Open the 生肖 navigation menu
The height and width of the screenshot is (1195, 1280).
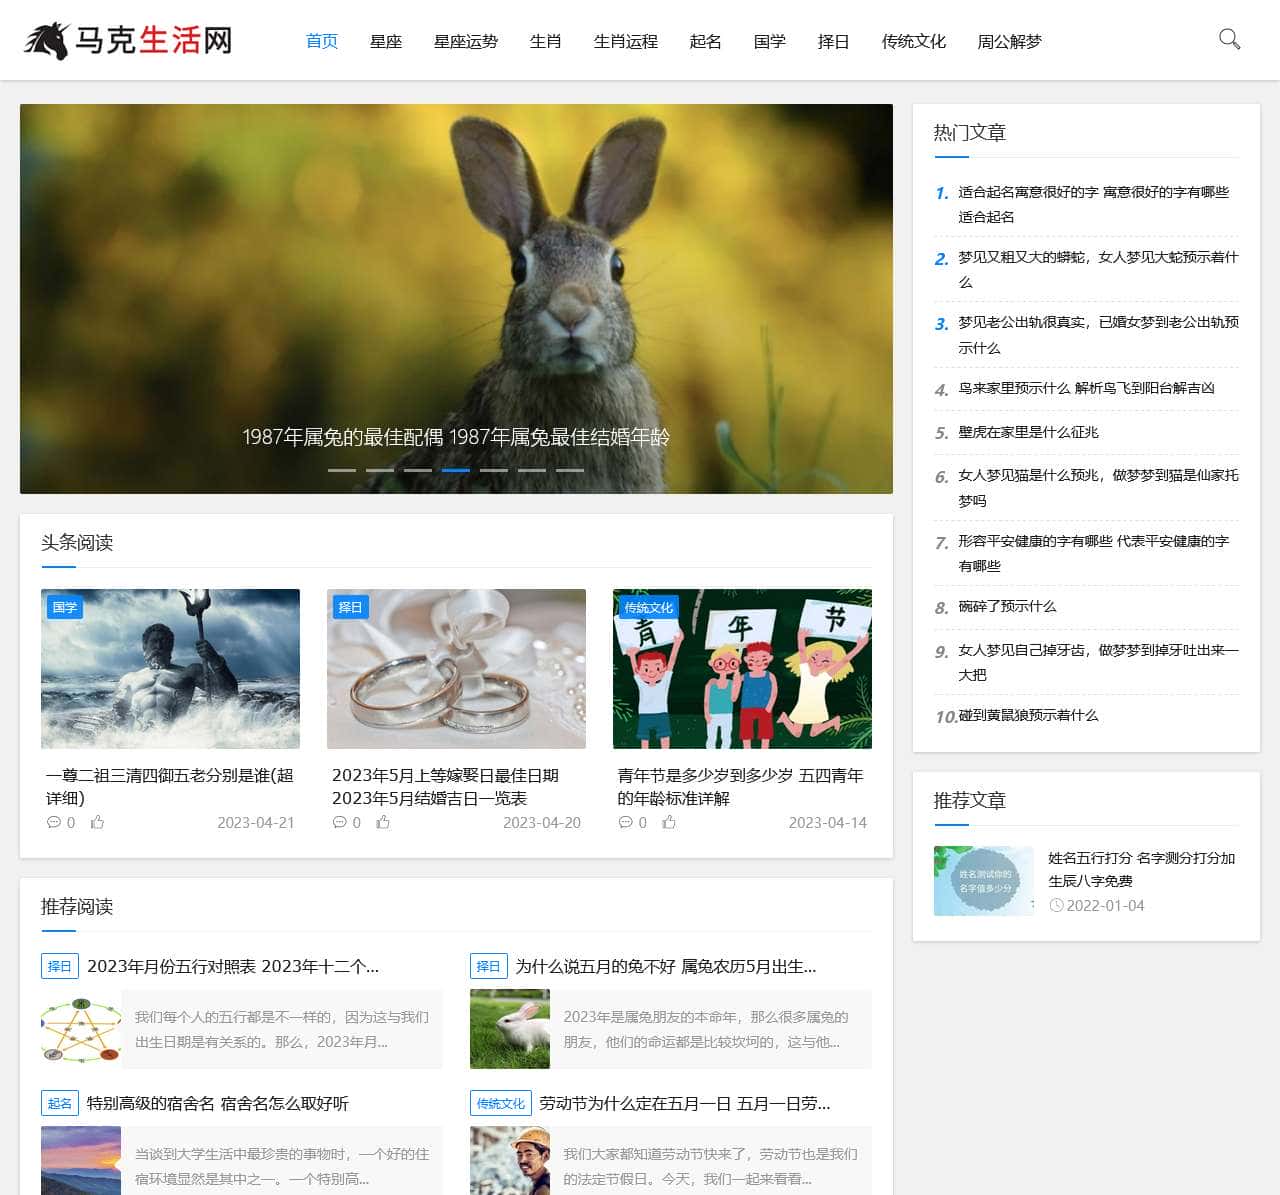pyautogui.click(x=545, y=41)
